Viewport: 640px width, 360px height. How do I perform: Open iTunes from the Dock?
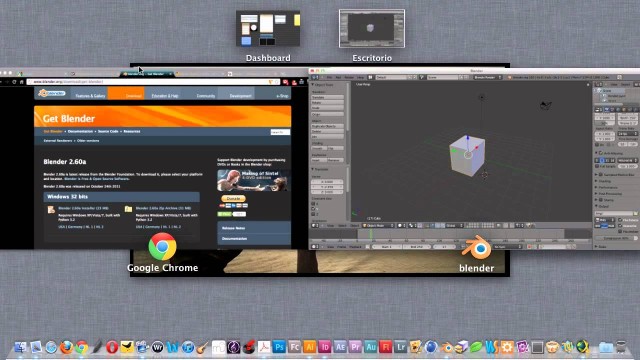pyautogui.click(x=188, y=347)
